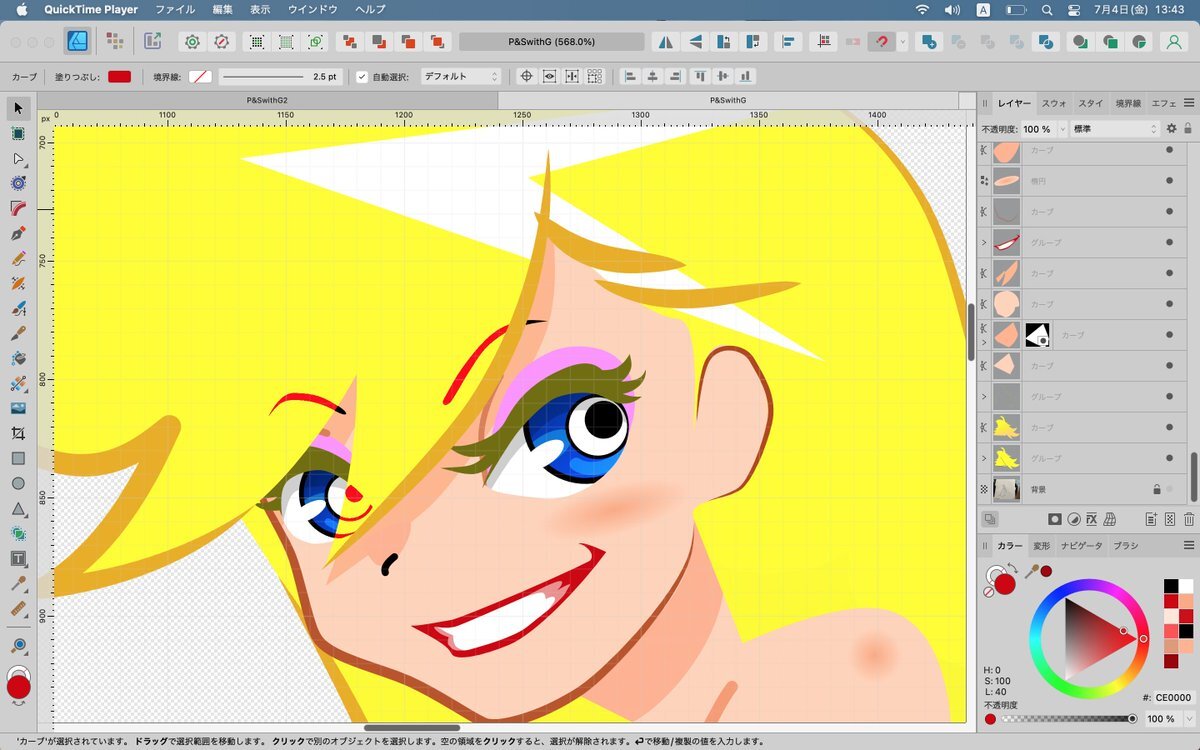Viewport: 1200px width, 750px height.
Task: Switch to the ナビゲータ panel tab
Action: [1081, 546]
